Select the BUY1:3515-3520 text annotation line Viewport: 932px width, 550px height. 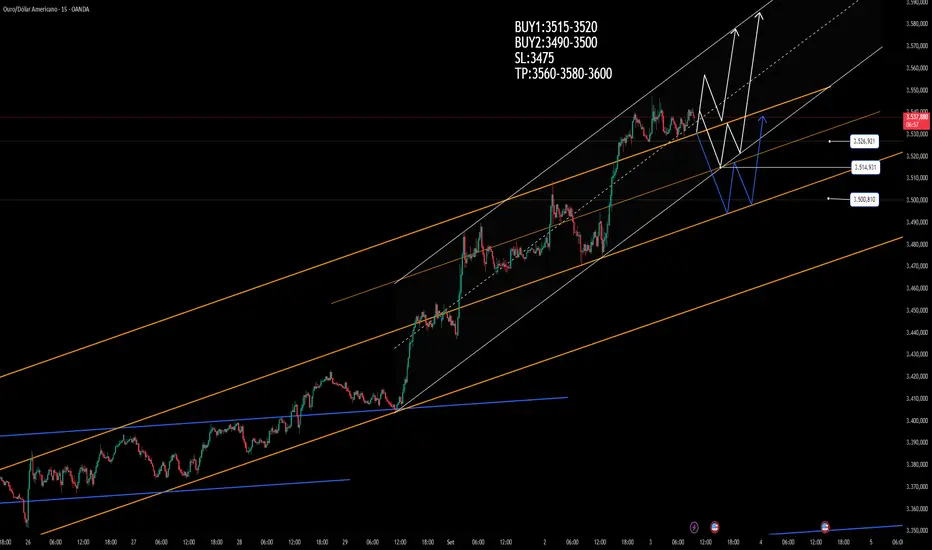pyautogui.click(x=556, y=27)
